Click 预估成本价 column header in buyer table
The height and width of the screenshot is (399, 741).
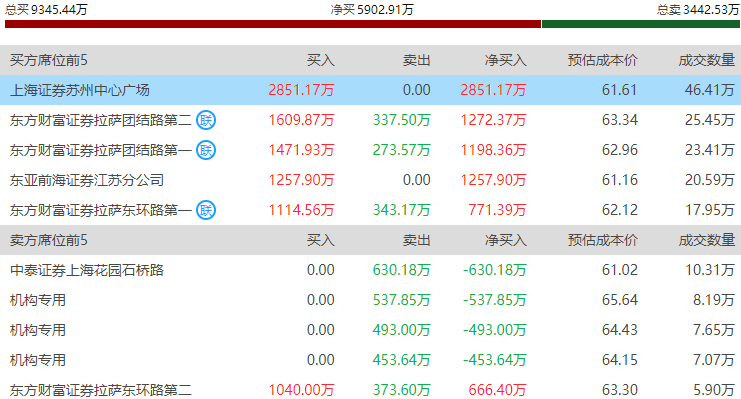(x=603, y=60)
